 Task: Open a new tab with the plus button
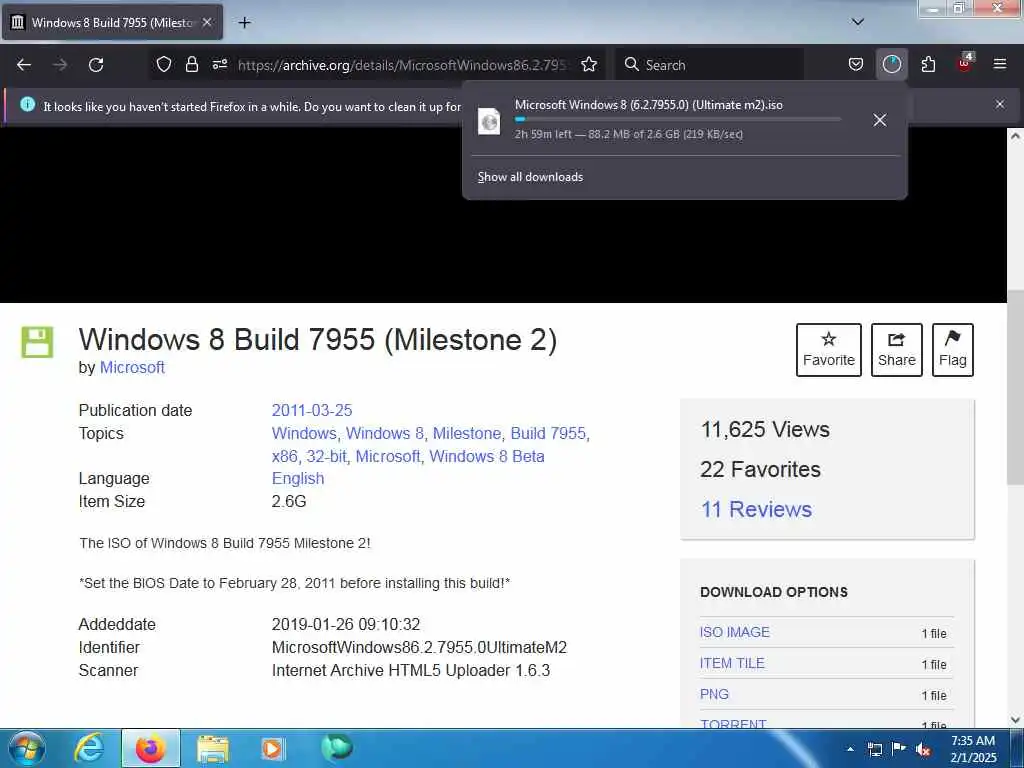pyautogui.click(x=244, y=23)
